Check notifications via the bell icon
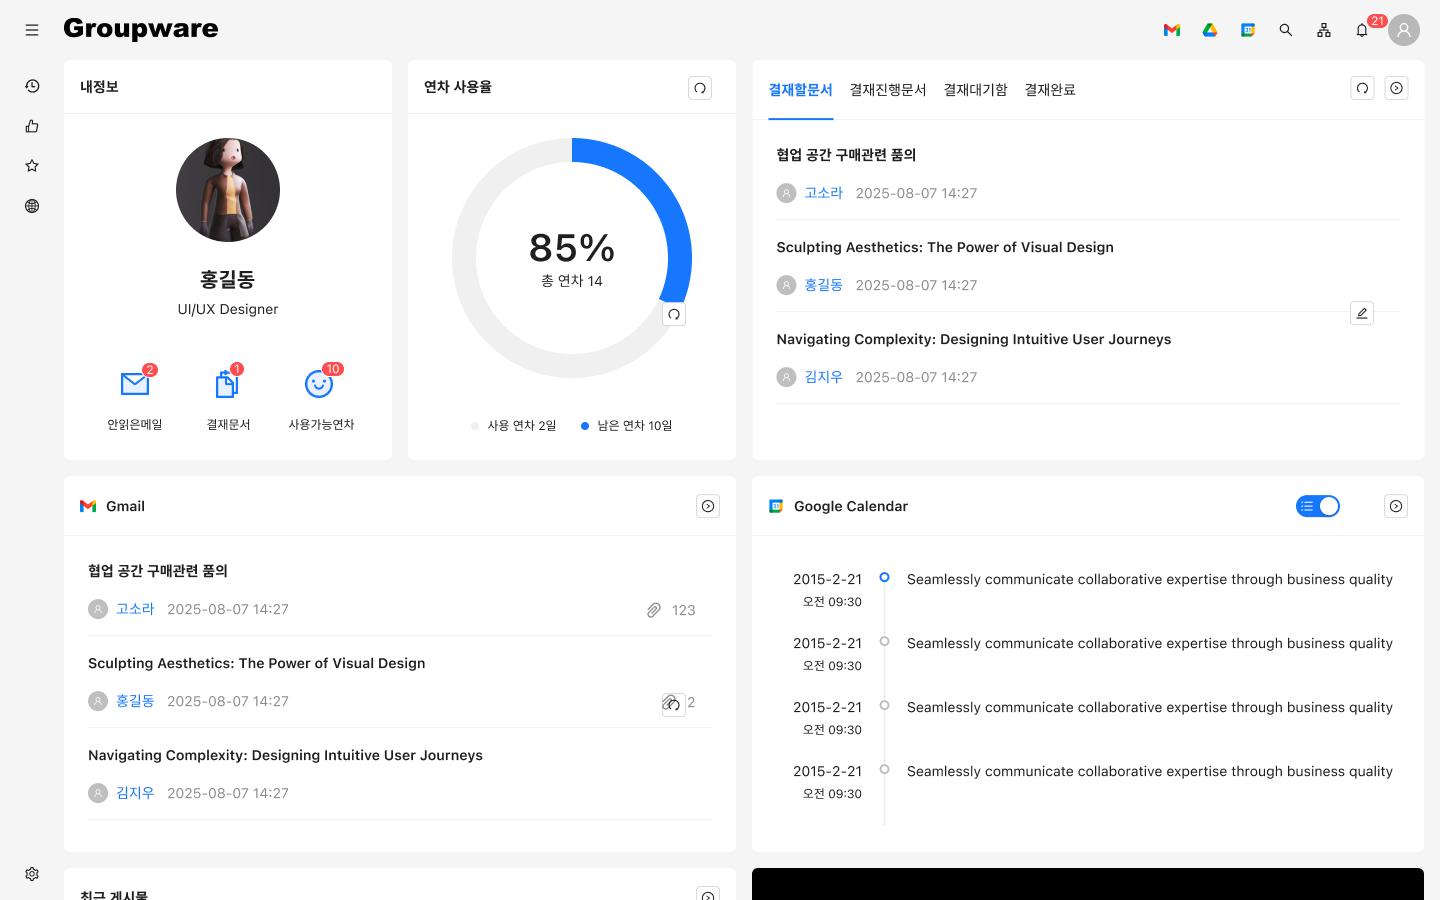Viewport: 1440px width, 900px height. point(1362,30)
